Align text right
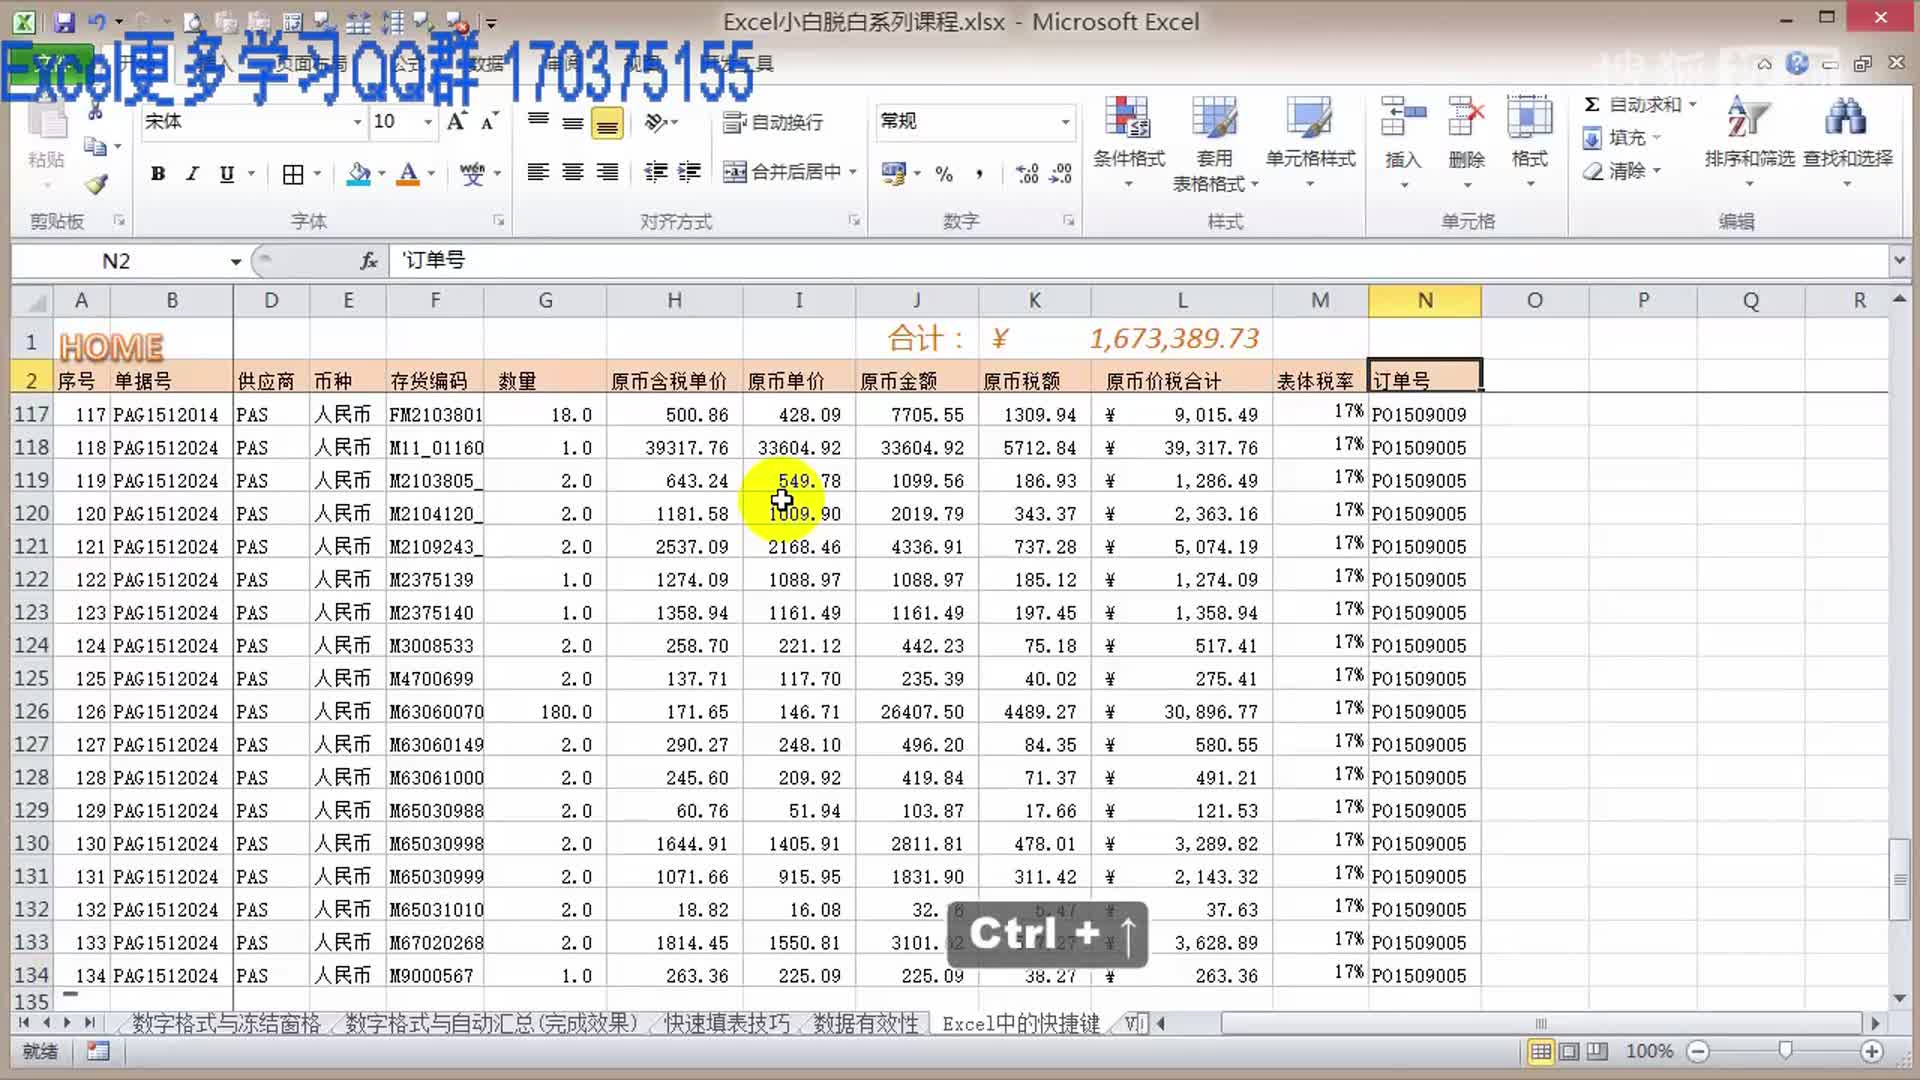Screen dimensions: 1920x1080 pos(607,173)
